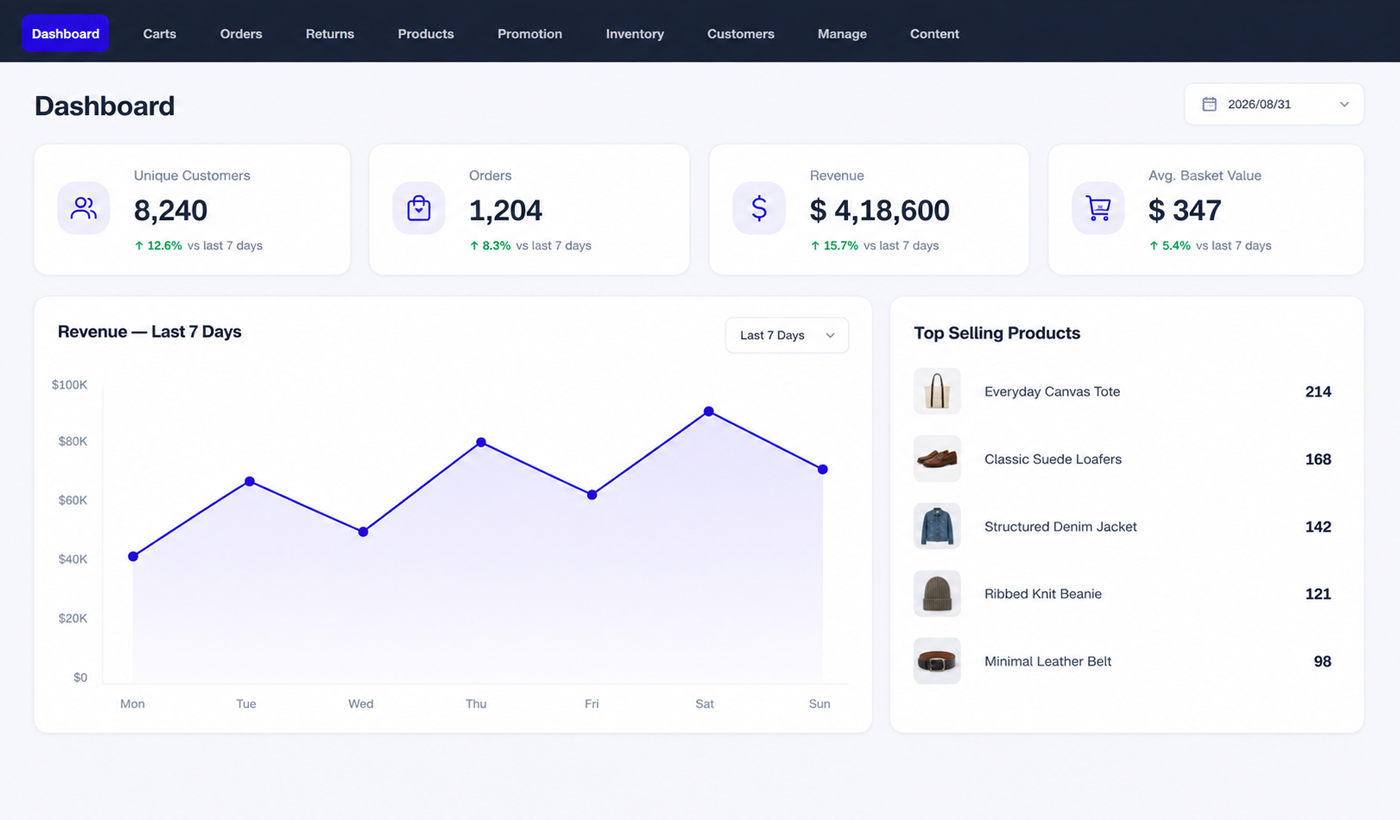Click the Avg. Basket Value cart icon
This screenshot has height=820, width=1400.
point(1098,208)
